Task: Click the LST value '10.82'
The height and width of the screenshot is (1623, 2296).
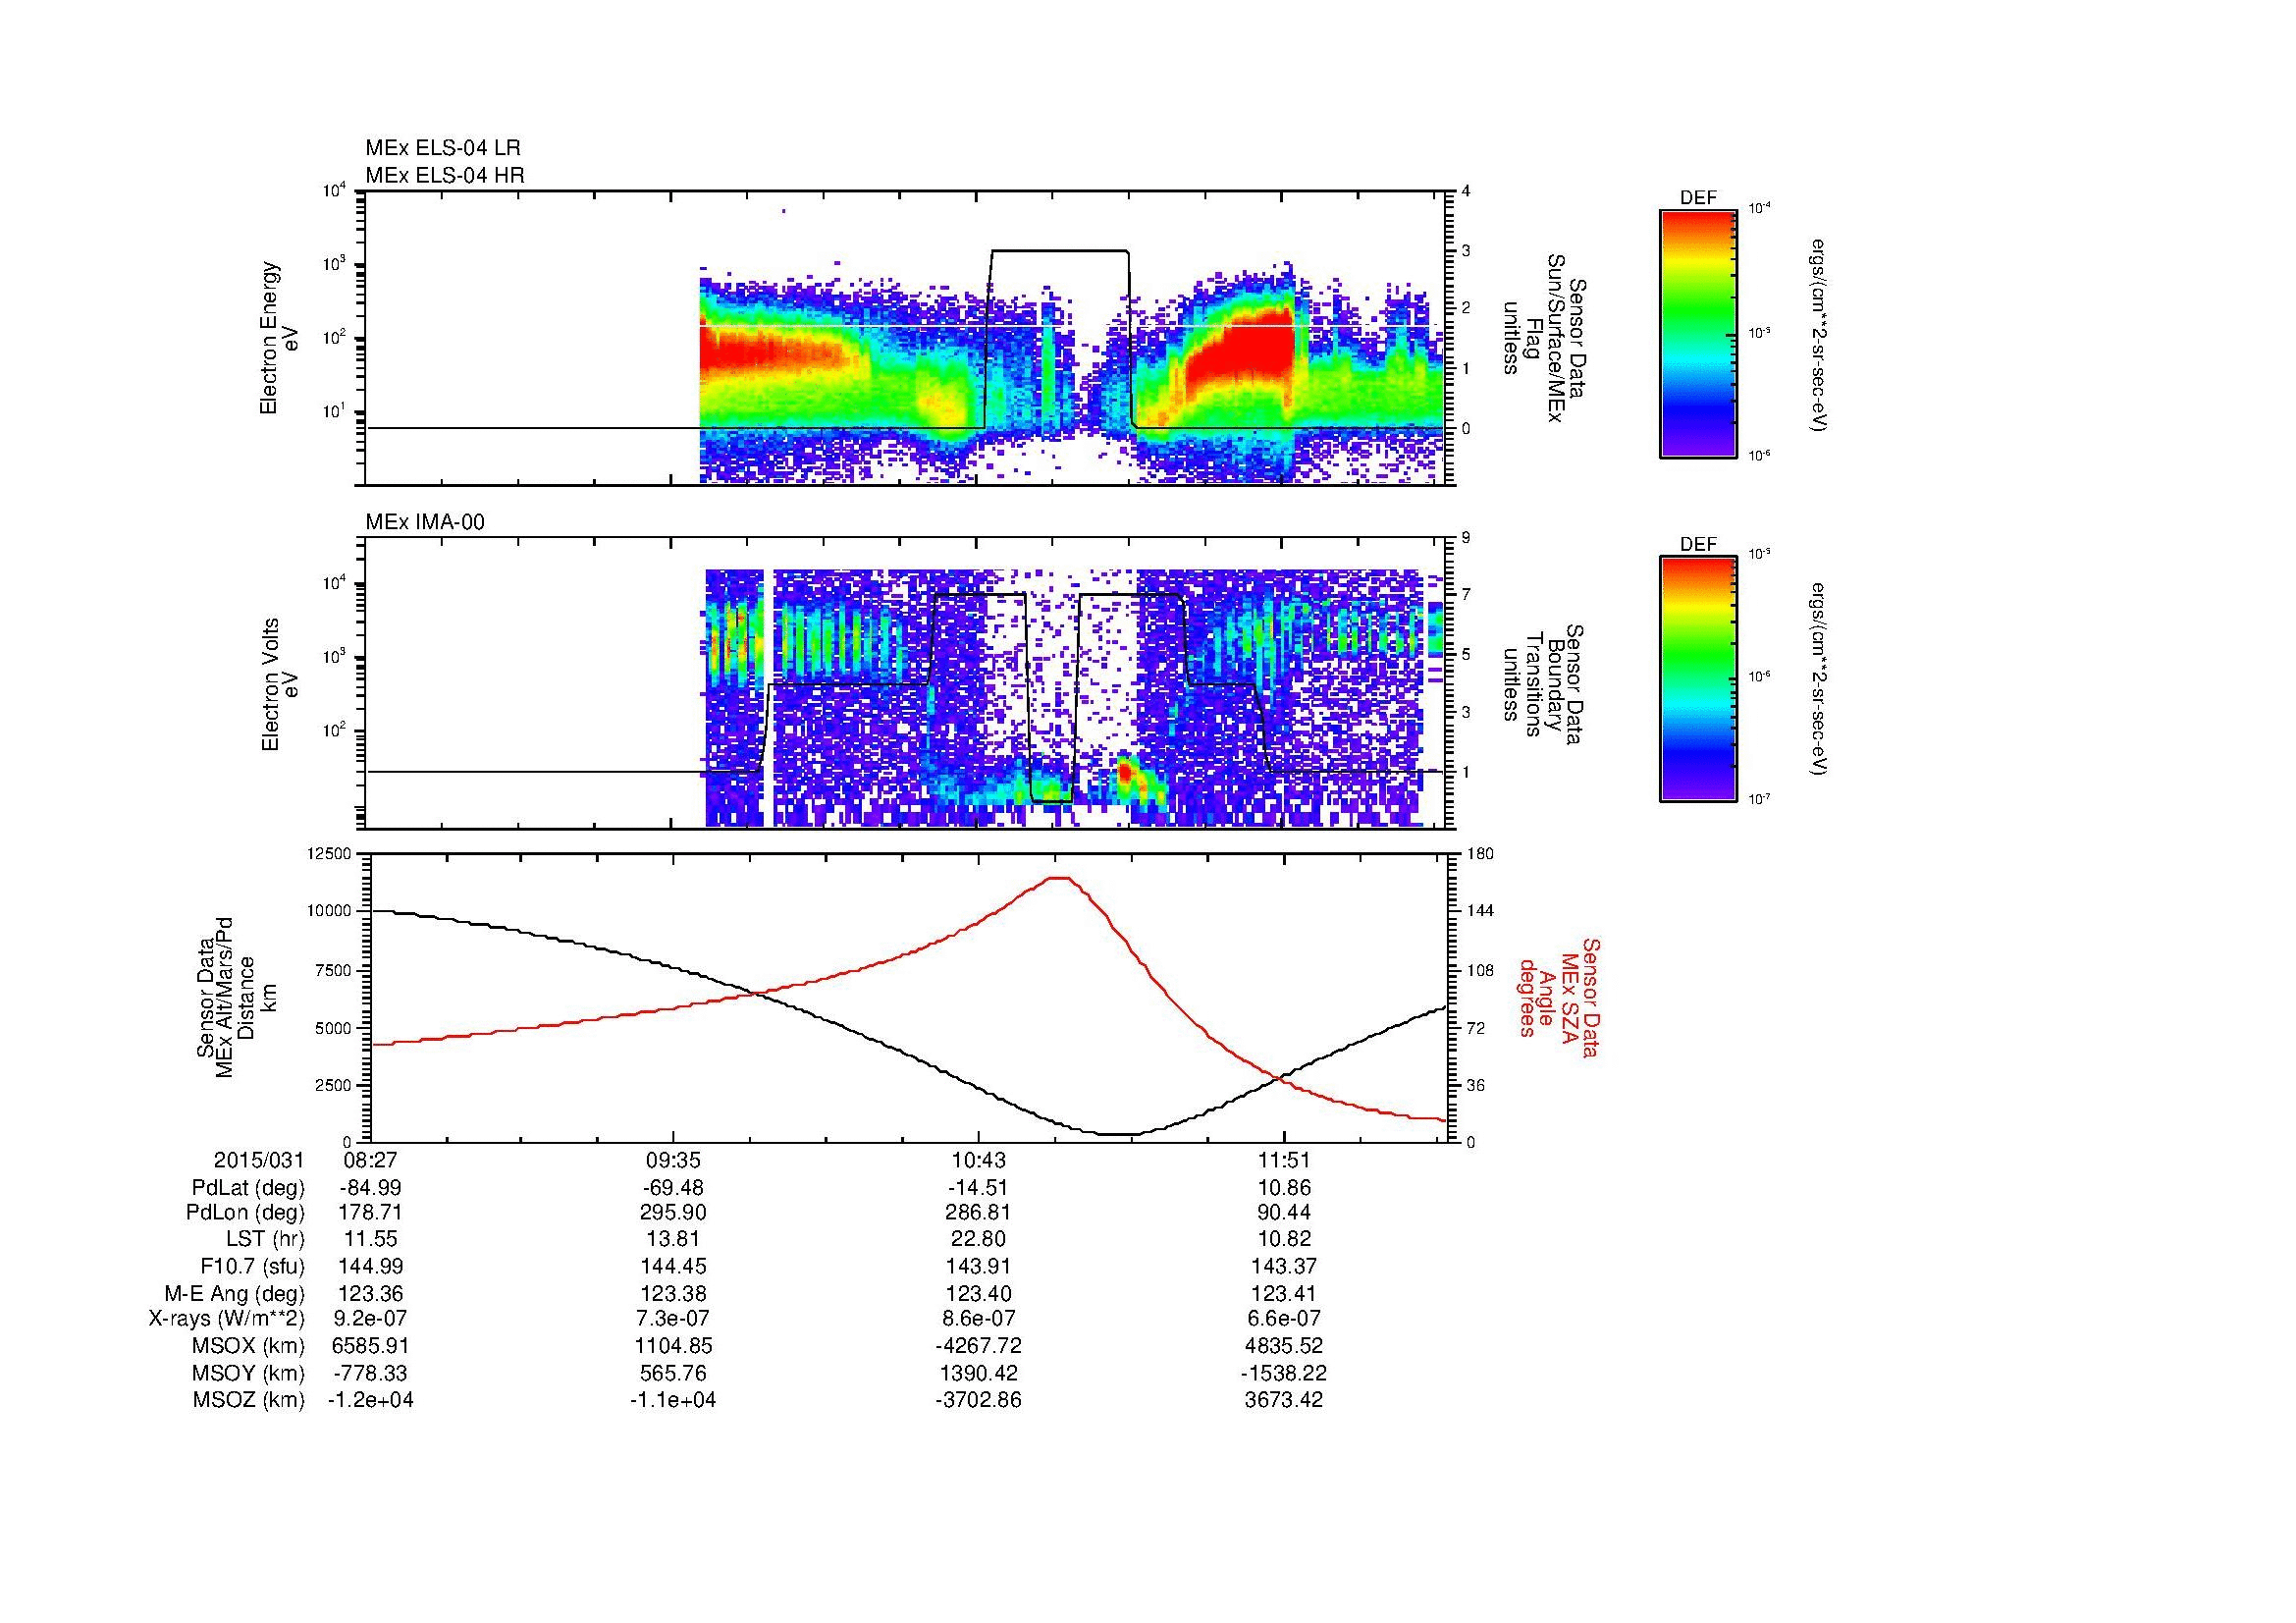Action: pyautogui.click(x=1284, y=1240)
